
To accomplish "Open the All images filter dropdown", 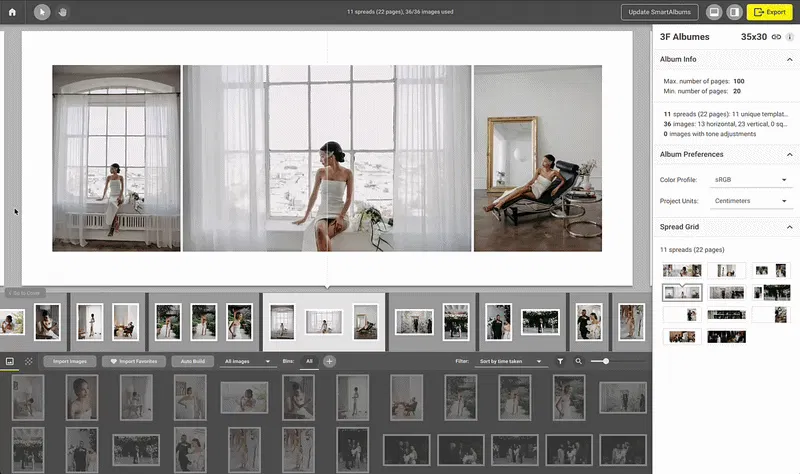I will 248,361.
